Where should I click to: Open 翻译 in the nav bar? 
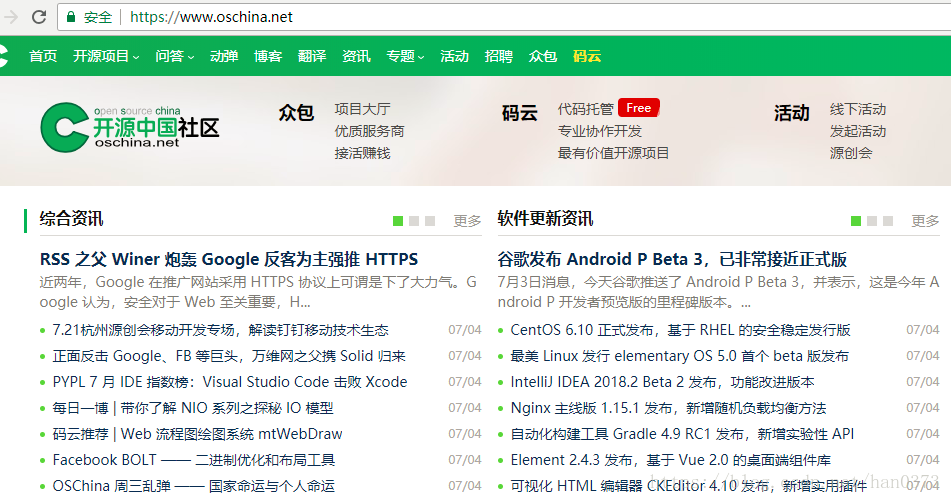[312, 56]
